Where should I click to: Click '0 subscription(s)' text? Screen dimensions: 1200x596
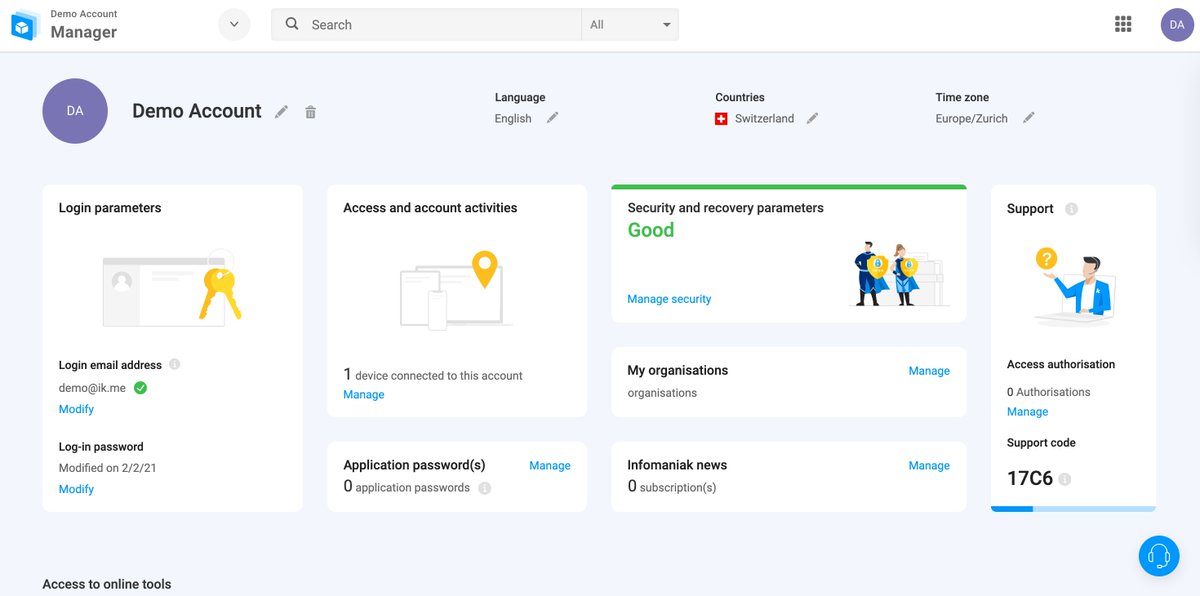[672, 487]
